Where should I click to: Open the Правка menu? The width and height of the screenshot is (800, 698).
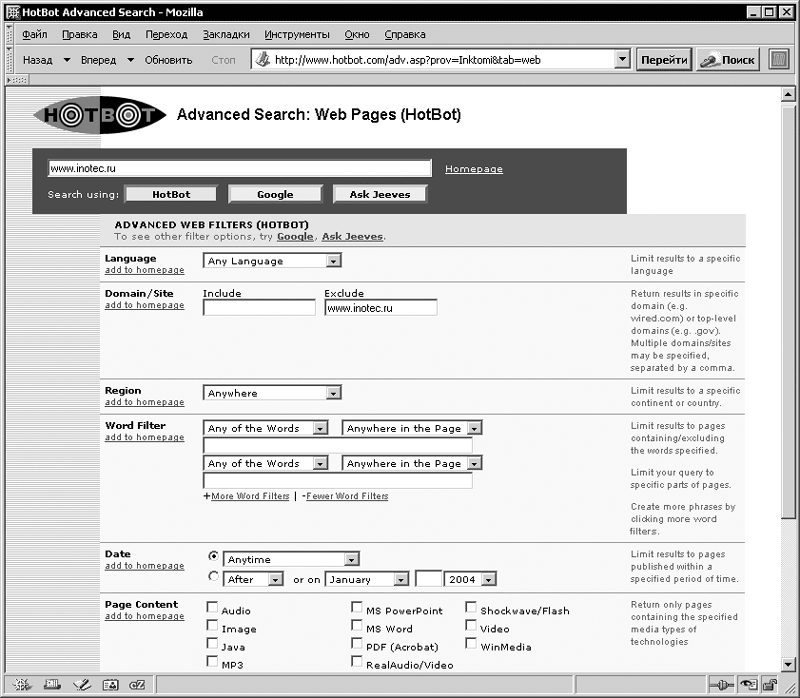[x=80, y=34]
